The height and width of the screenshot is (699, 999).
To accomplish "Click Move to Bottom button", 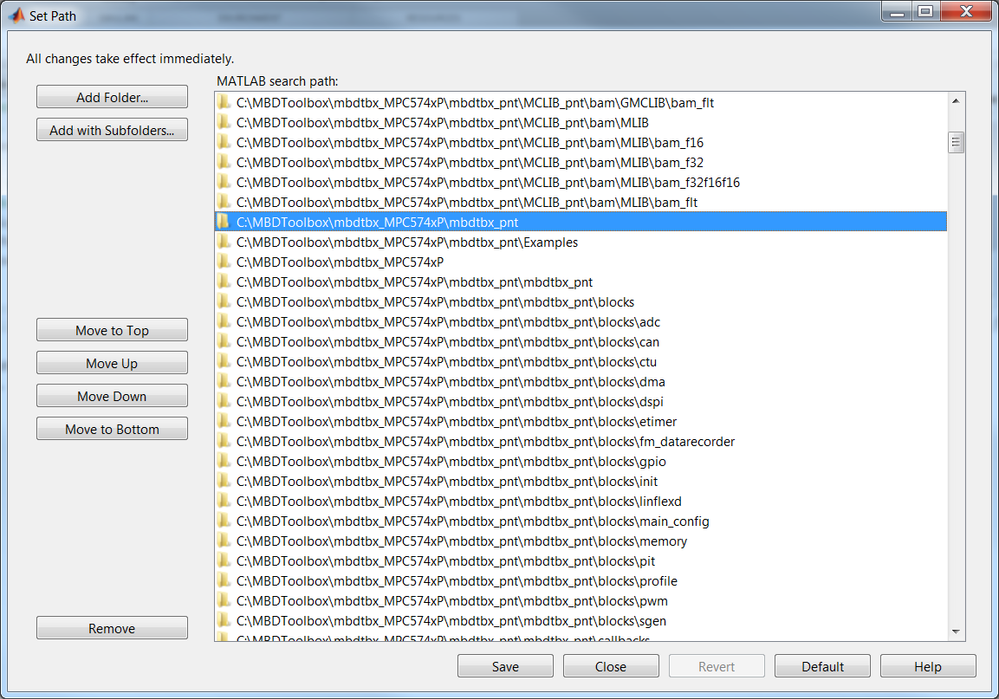I will [x=111, y=429].
